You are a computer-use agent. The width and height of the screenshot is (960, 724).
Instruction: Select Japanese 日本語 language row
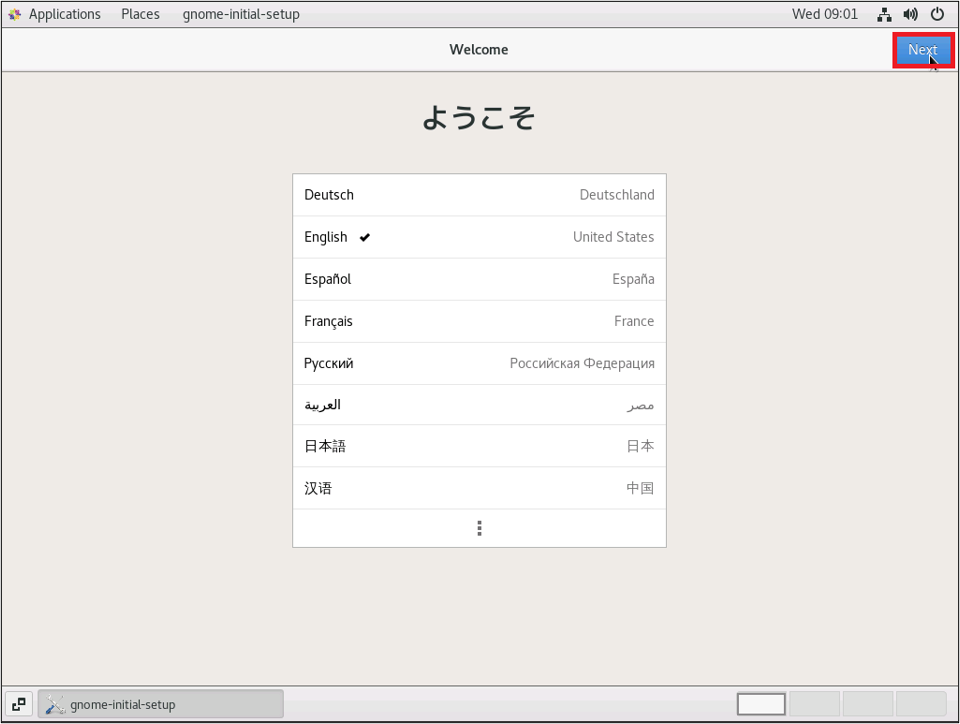point(479,446)
